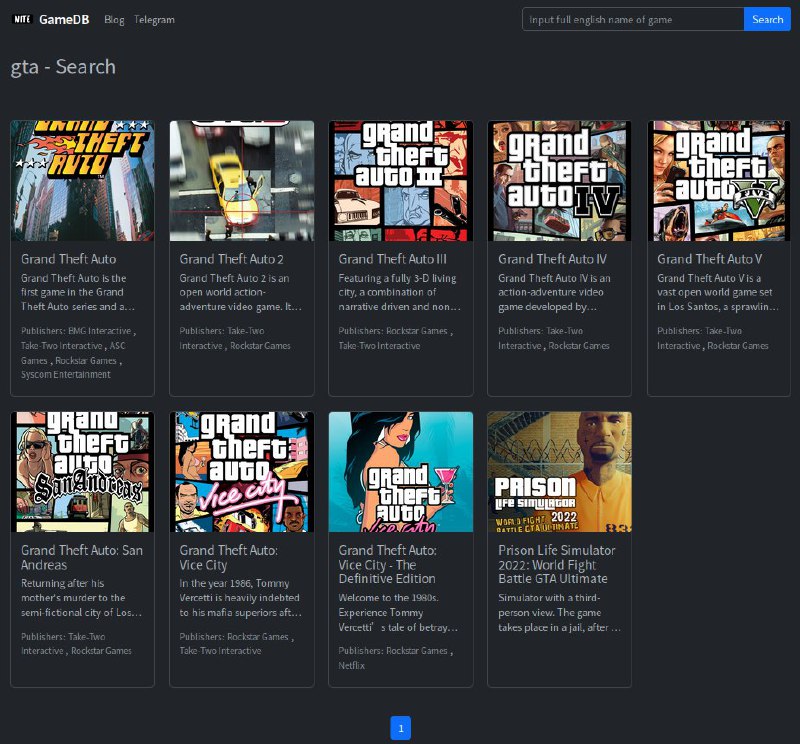
Task: Click the "gta - Search" heading
Action: coord(63,67)
